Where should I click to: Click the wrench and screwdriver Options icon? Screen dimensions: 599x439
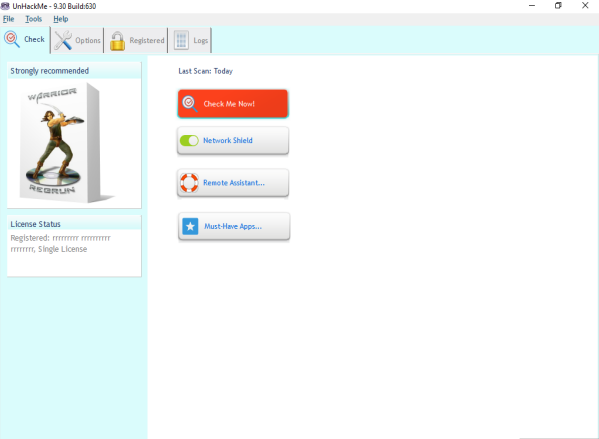coord(63,40)
